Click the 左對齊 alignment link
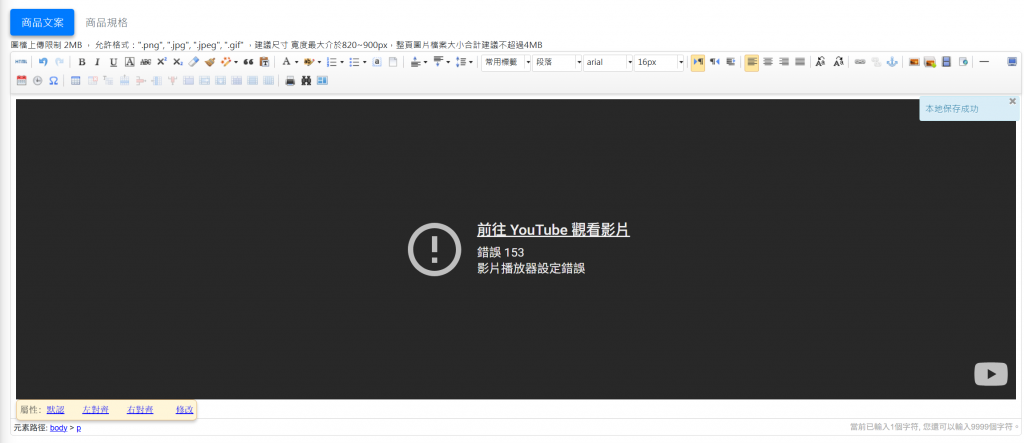 [96, 410]
